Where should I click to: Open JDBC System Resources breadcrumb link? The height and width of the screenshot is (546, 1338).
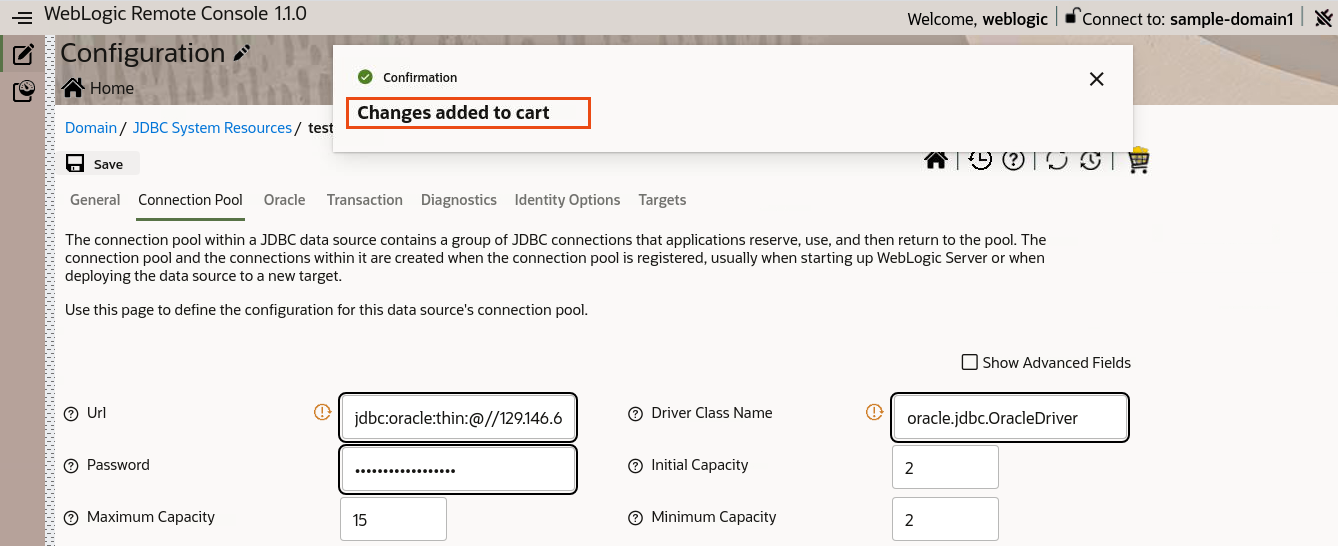point(212,128)
